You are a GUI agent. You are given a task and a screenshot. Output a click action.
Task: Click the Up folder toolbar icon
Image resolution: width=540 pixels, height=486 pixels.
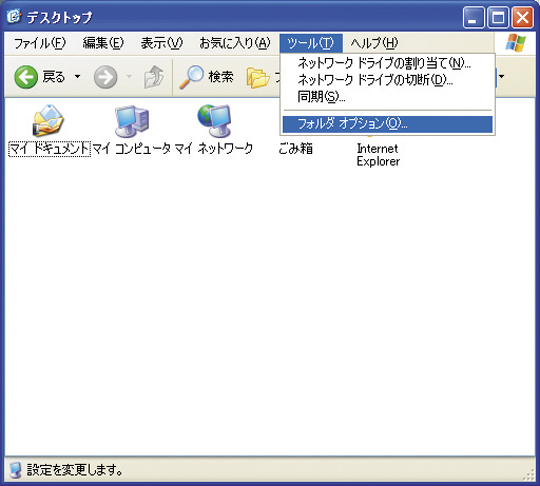(x=154, y=76)
